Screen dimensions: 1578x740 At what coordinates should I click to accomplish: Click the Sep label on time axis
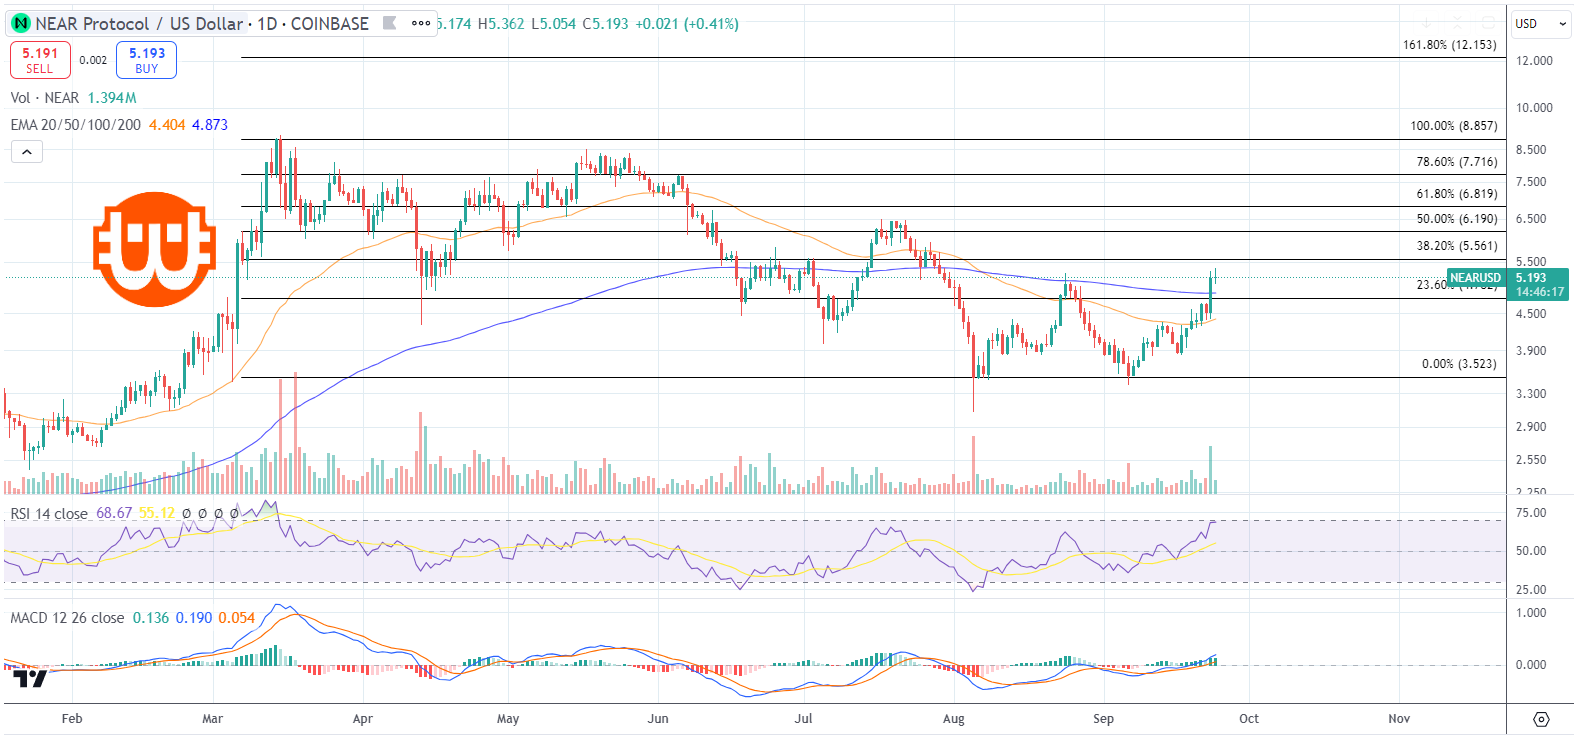(1103, 719)
